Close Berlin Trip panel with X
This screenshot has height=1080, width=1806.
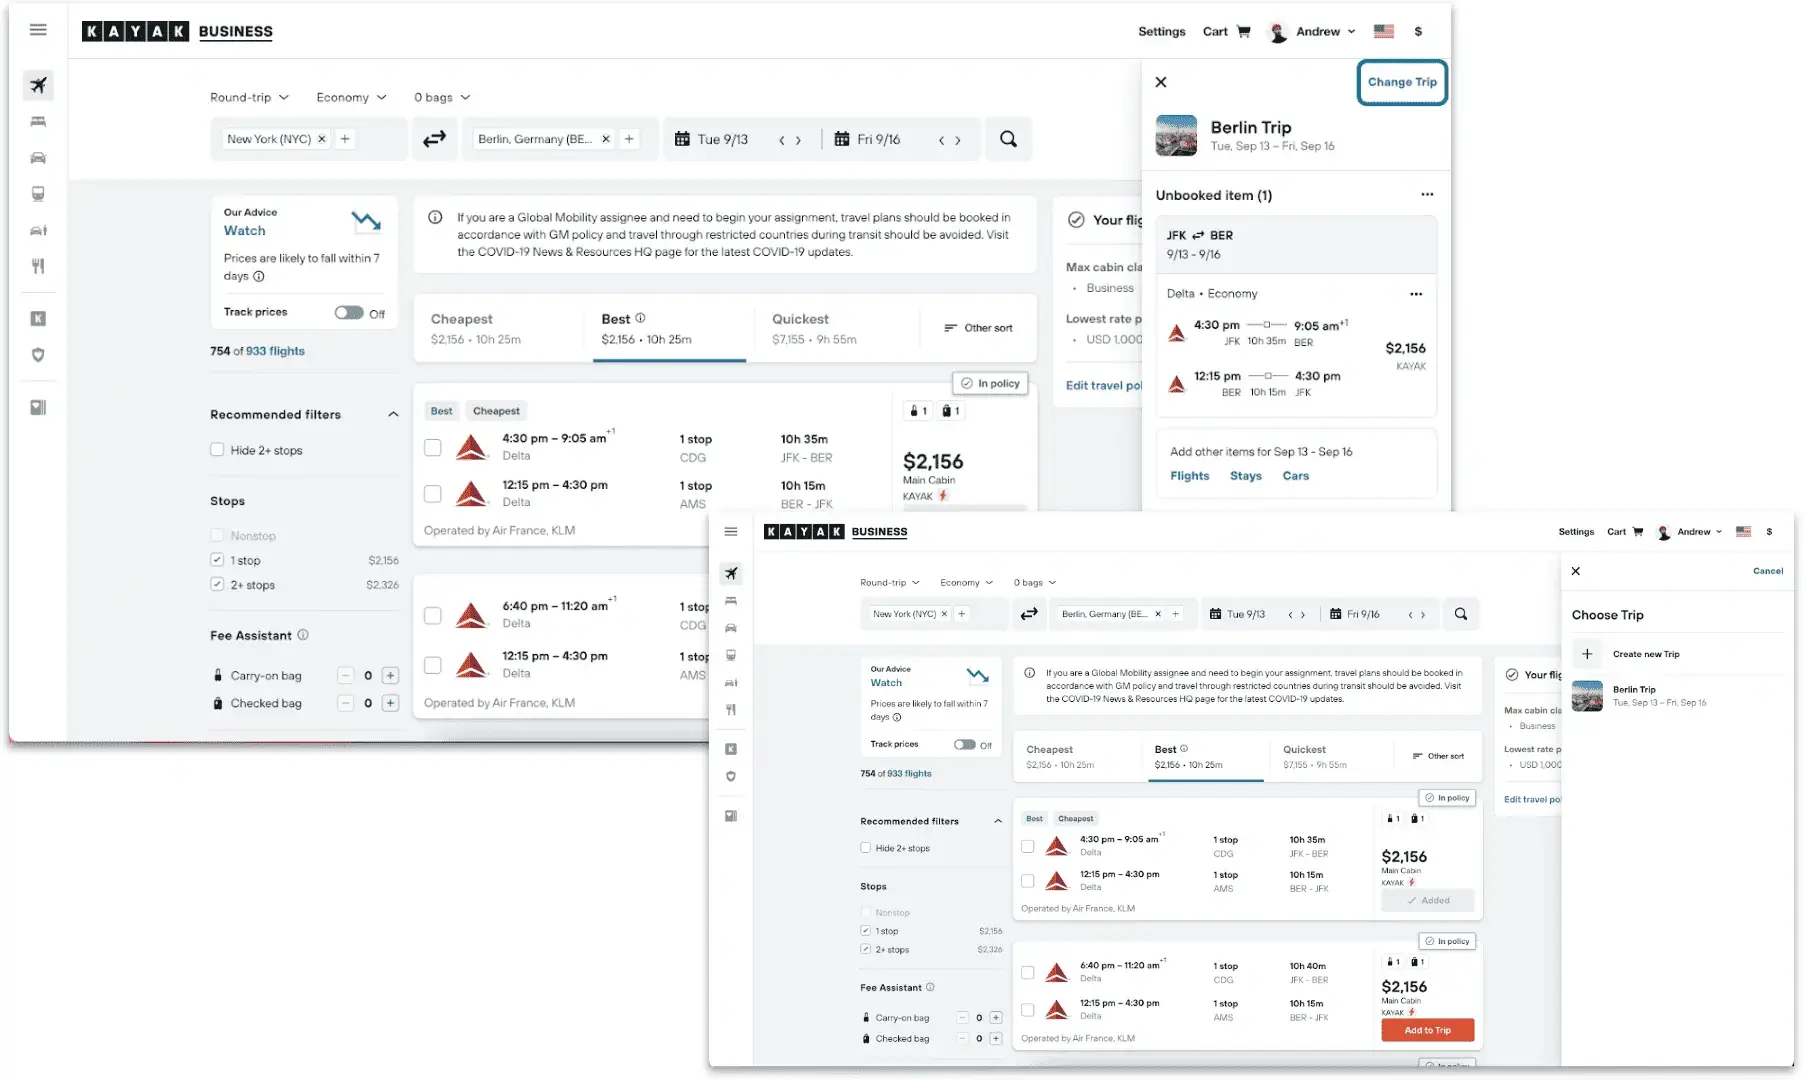pos(1161,82)
